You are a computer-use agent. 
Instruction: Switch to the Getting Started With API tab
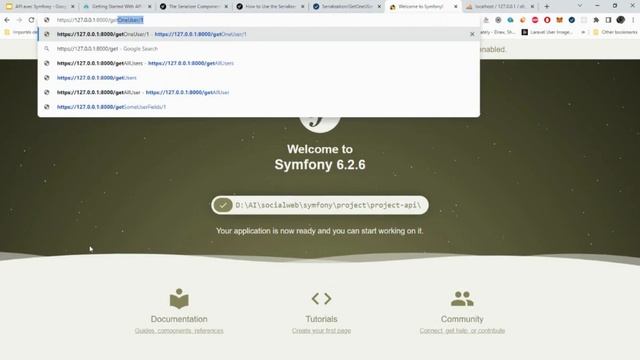tap(116, 7)
